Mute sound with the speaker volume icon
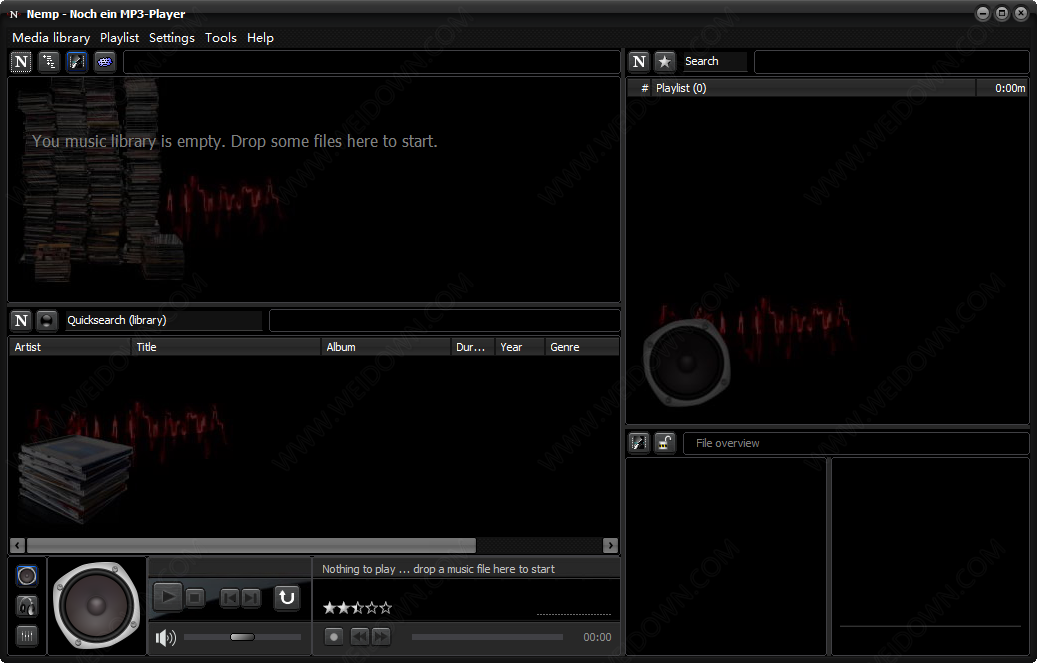 tap(165, 638)
